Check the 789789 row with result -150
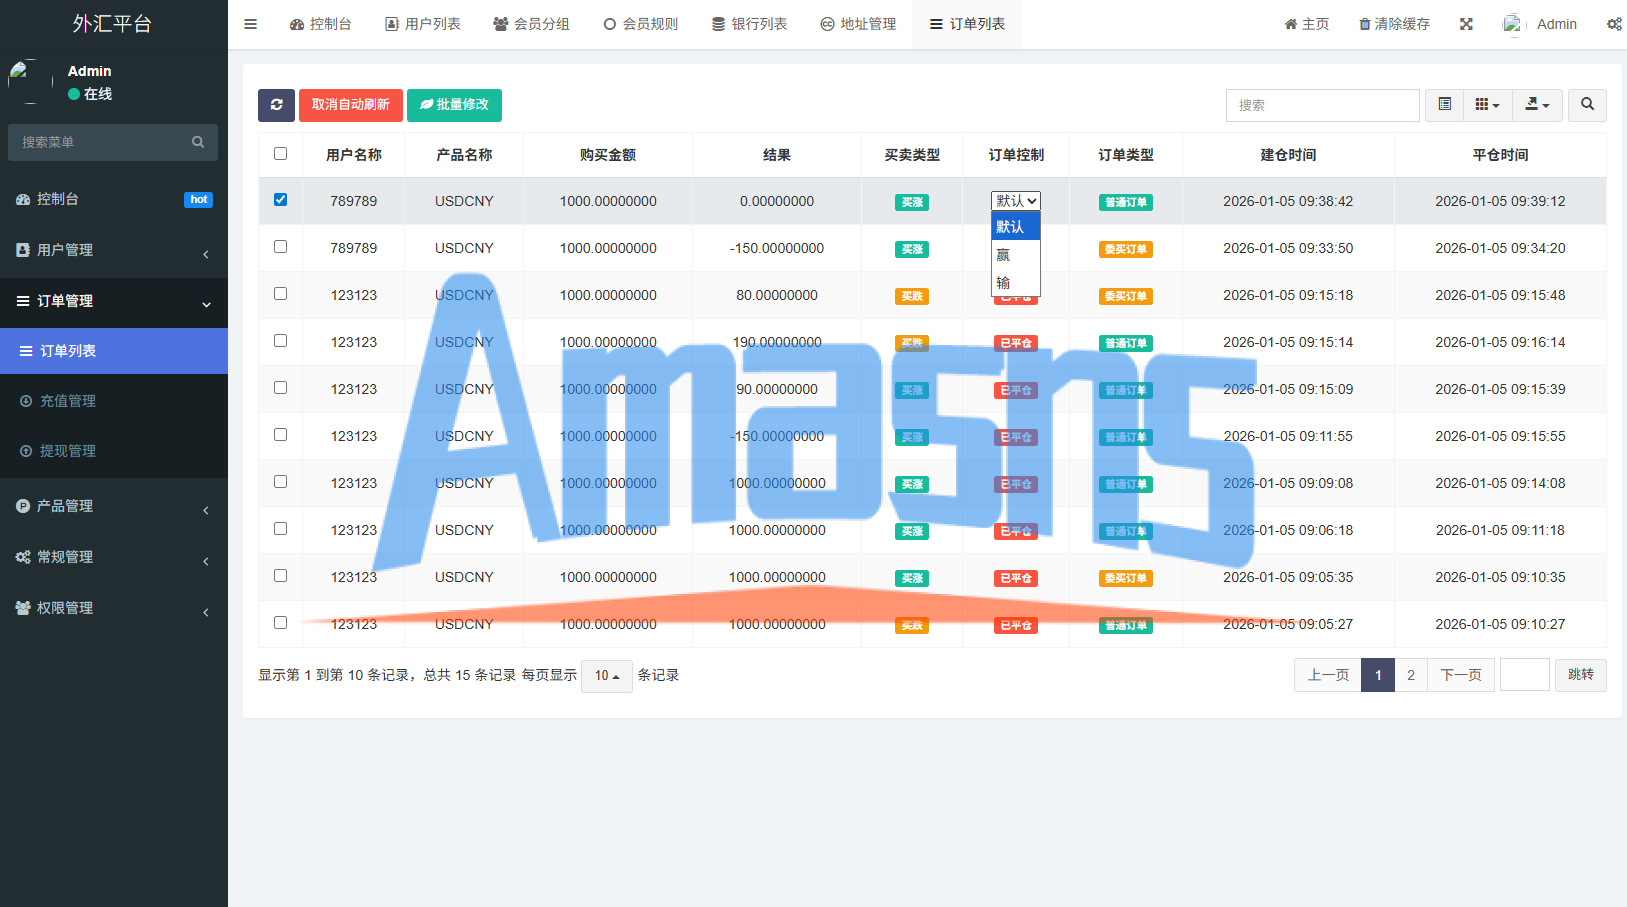1627x907 pixels. (280, 247)
